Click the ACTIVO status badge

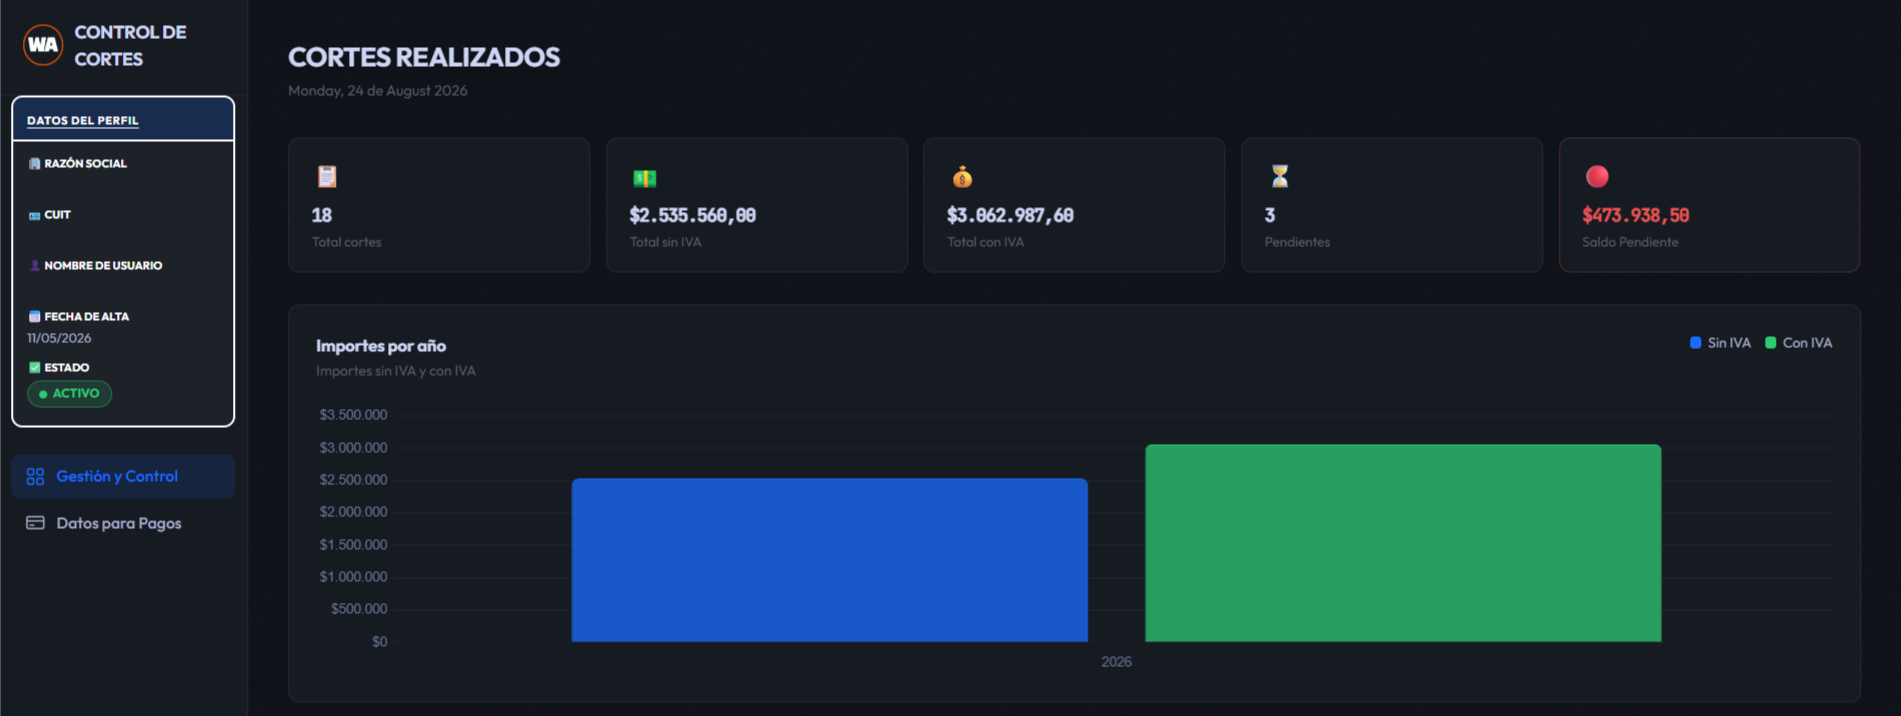coord(69,394)
